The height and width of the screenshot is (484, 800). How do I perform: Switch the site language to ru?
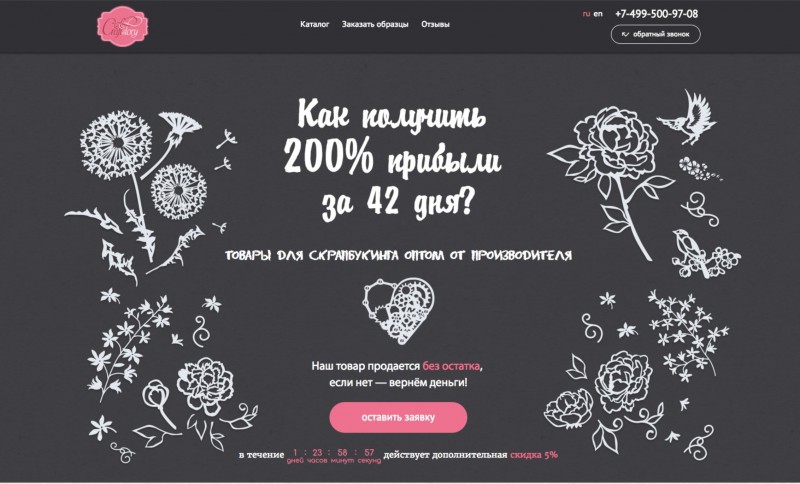pyautogui.click(x=586, y=14)
